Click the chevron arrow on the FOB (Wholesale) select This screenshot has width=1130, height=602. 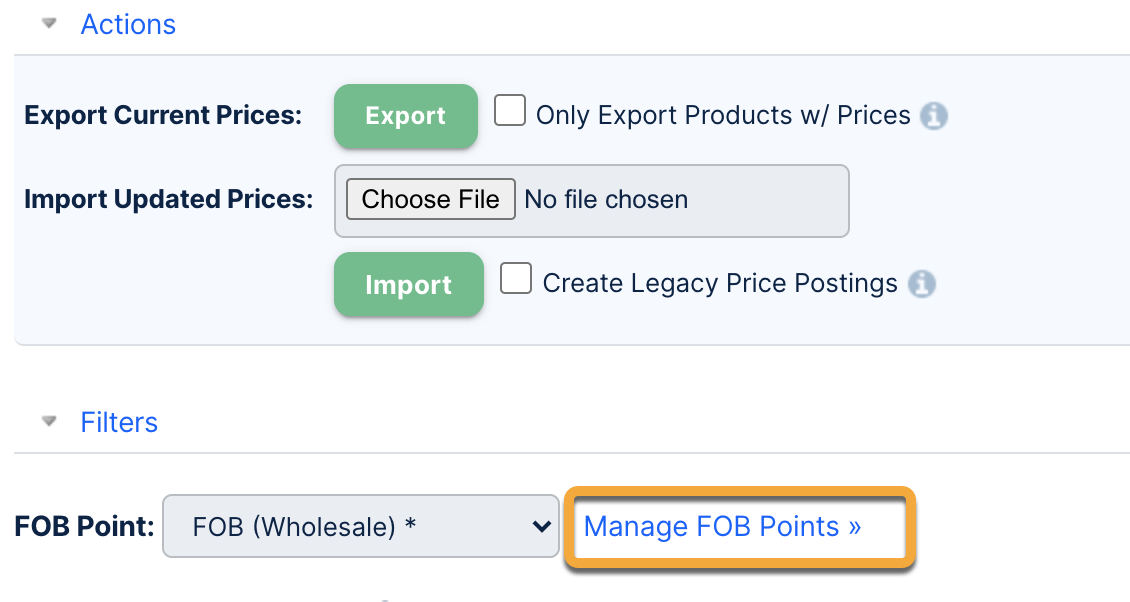tap(541, 526)
